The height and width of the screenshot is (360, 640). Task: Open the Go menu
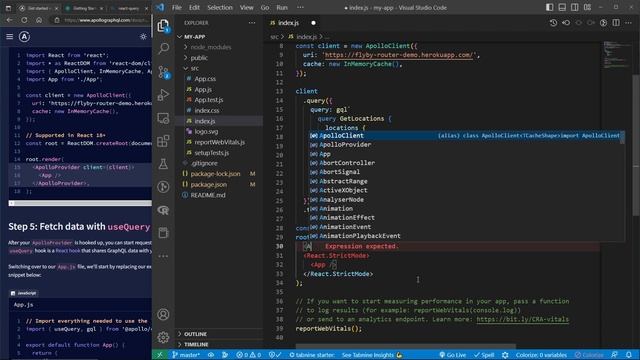coord(265,7)
